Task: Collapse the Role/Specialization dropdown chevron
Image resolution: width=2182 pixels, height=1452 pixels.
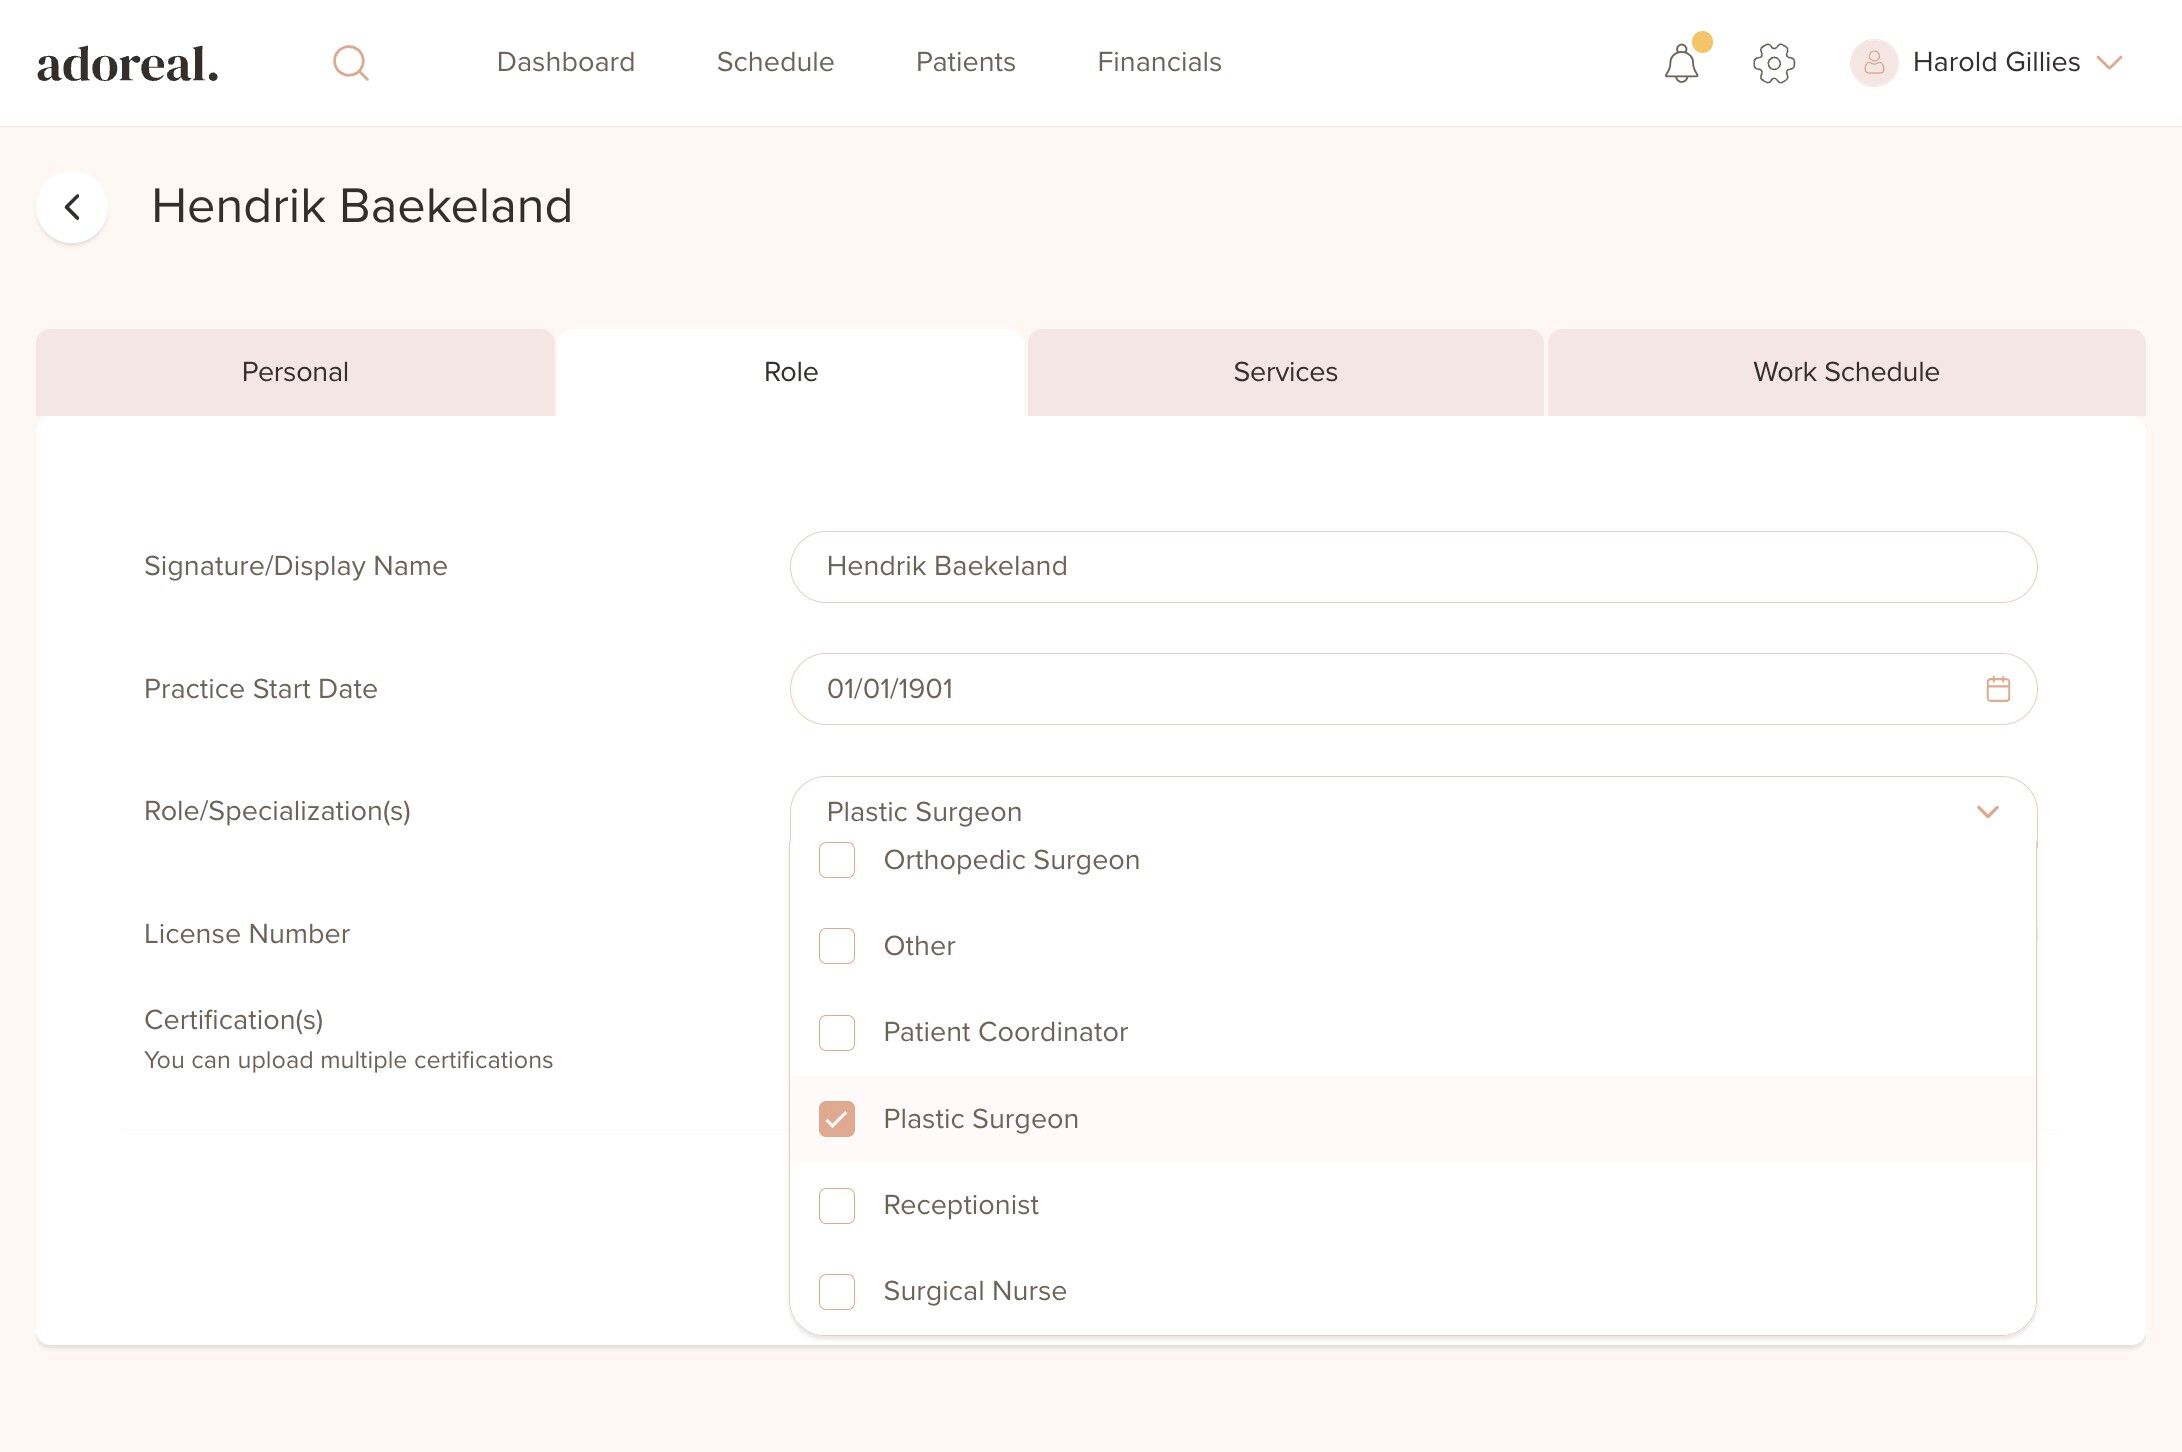Action: [x=1987, y=812]
